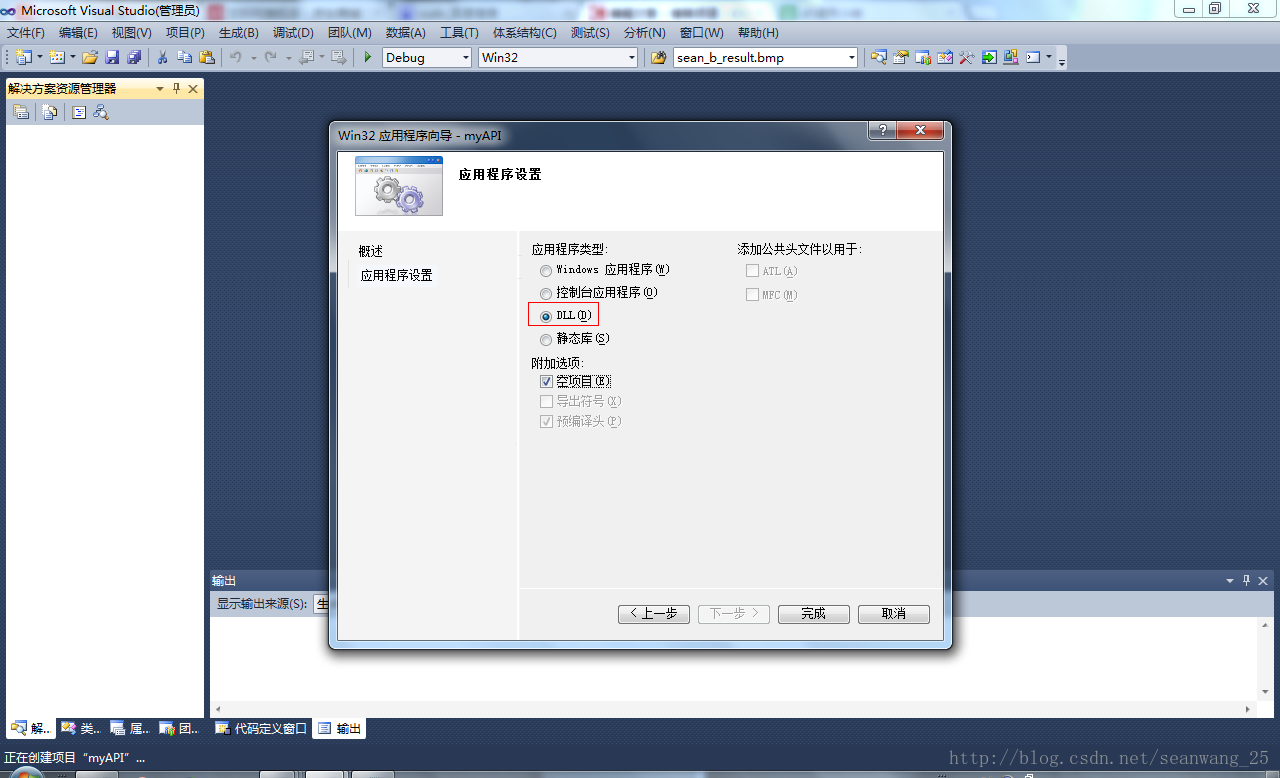
Task: Open Toolbox wrench-and-hammer toolbar icon
Action: pos(967,57)
